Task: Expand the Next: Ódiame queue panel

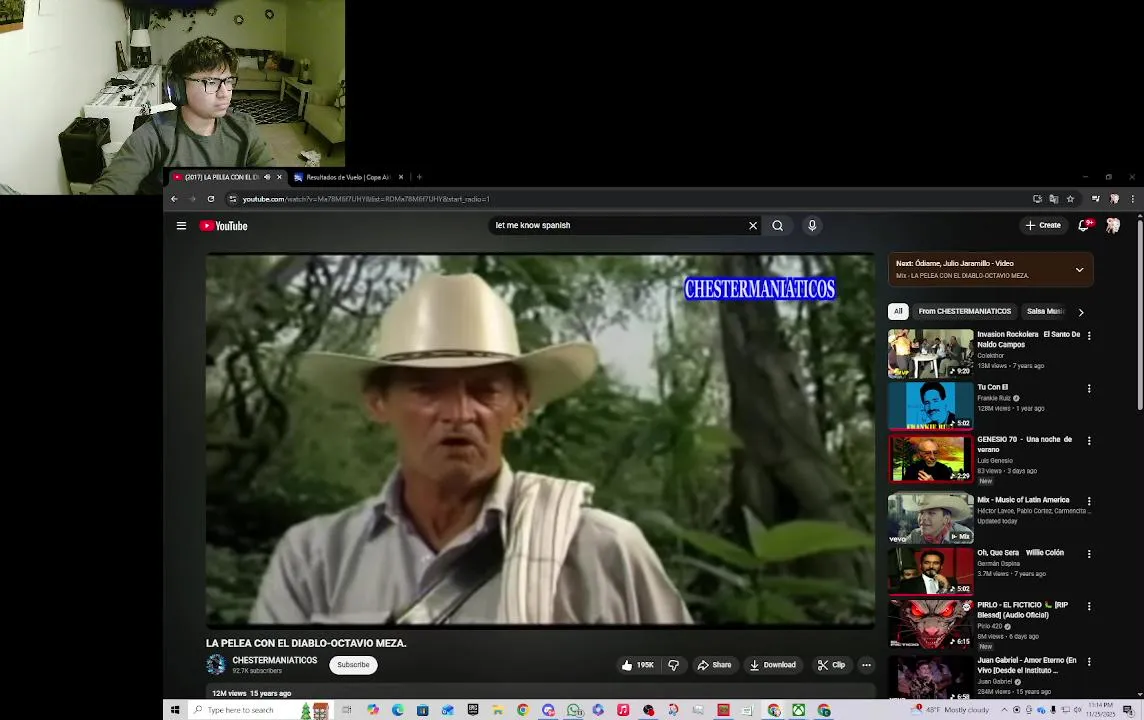Action: point(1079,270)
